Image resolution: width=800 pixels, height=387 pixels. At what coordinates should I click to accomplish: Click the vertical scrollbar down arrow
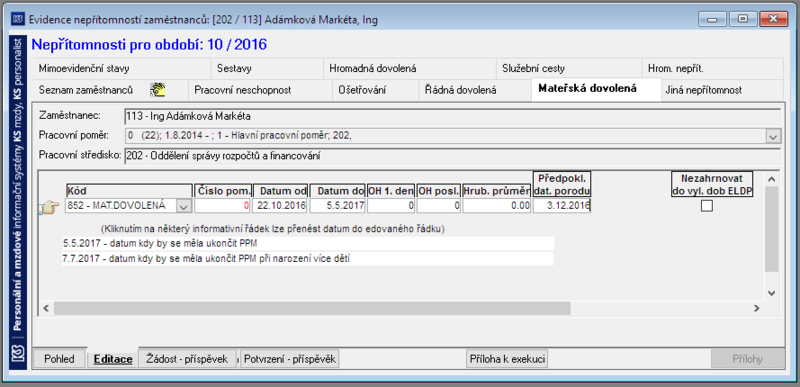tap(771, 293)
